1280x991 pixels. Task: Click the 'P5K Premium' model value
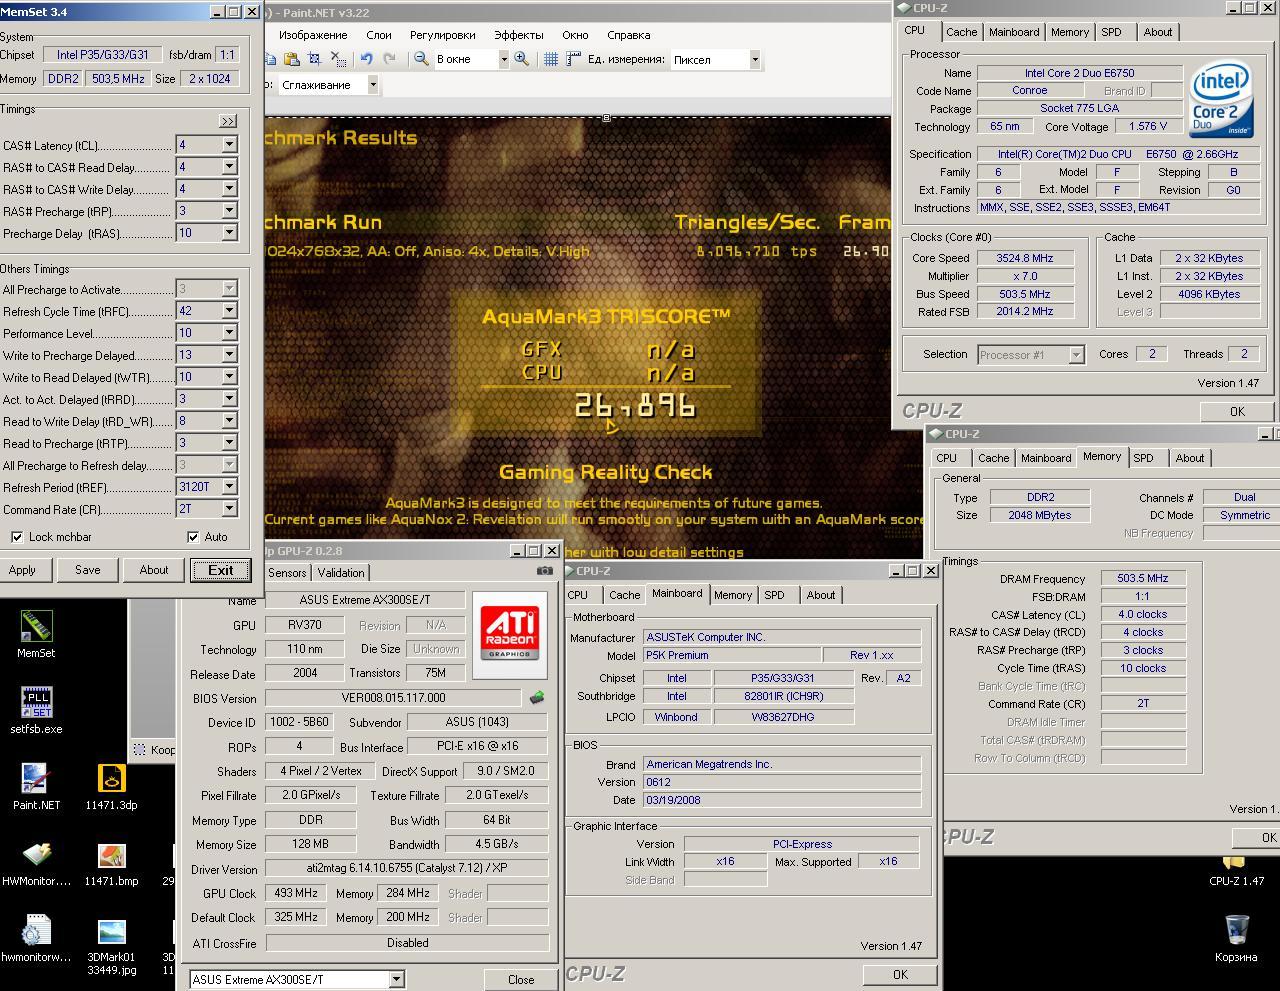point(732,656)
